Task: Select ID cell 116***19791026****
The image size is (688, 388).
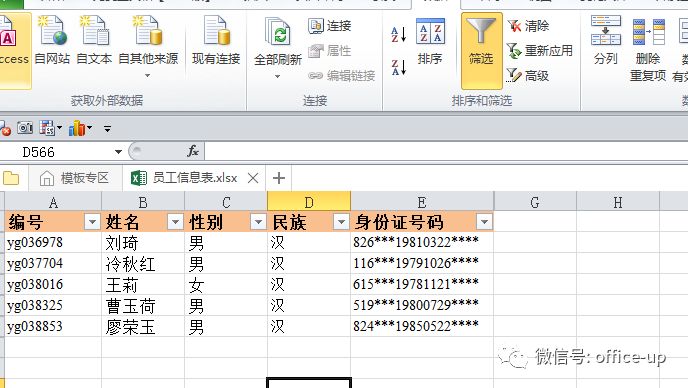Action: (x=422, y=263)
